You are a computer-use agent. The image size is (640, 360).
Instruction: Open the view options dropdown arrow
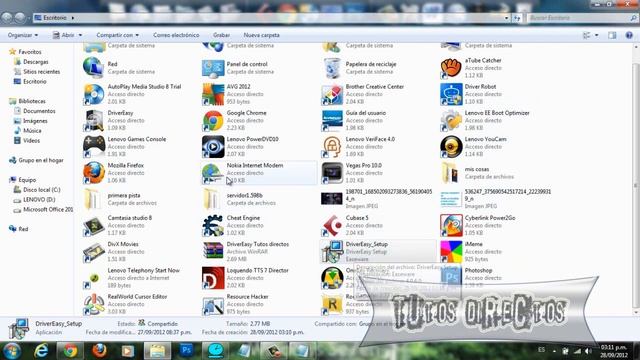[596, 36]
